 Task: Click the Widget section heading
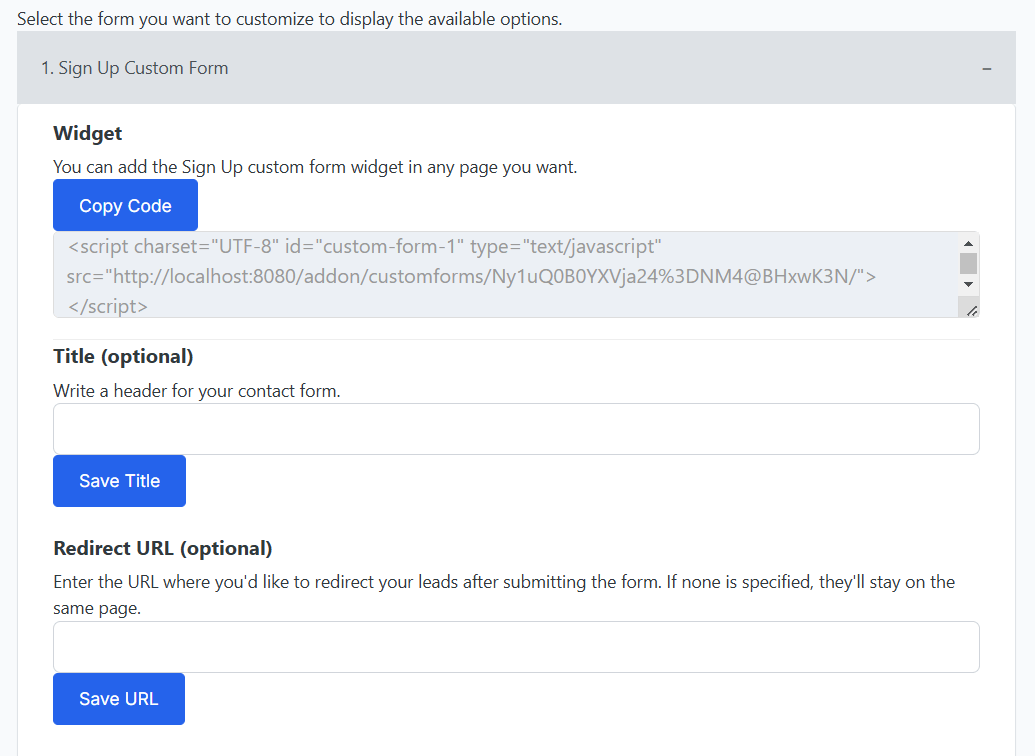click(x=88, y=133)
